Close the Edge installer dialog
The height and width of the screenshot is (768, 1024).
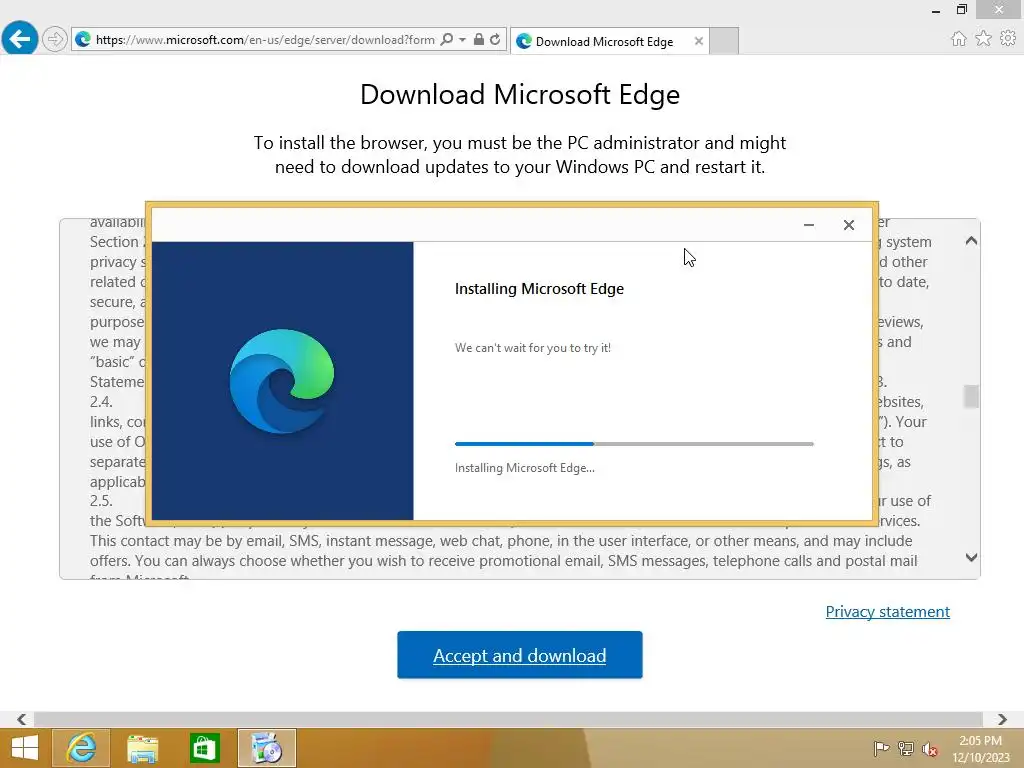(x=848, y=225)
